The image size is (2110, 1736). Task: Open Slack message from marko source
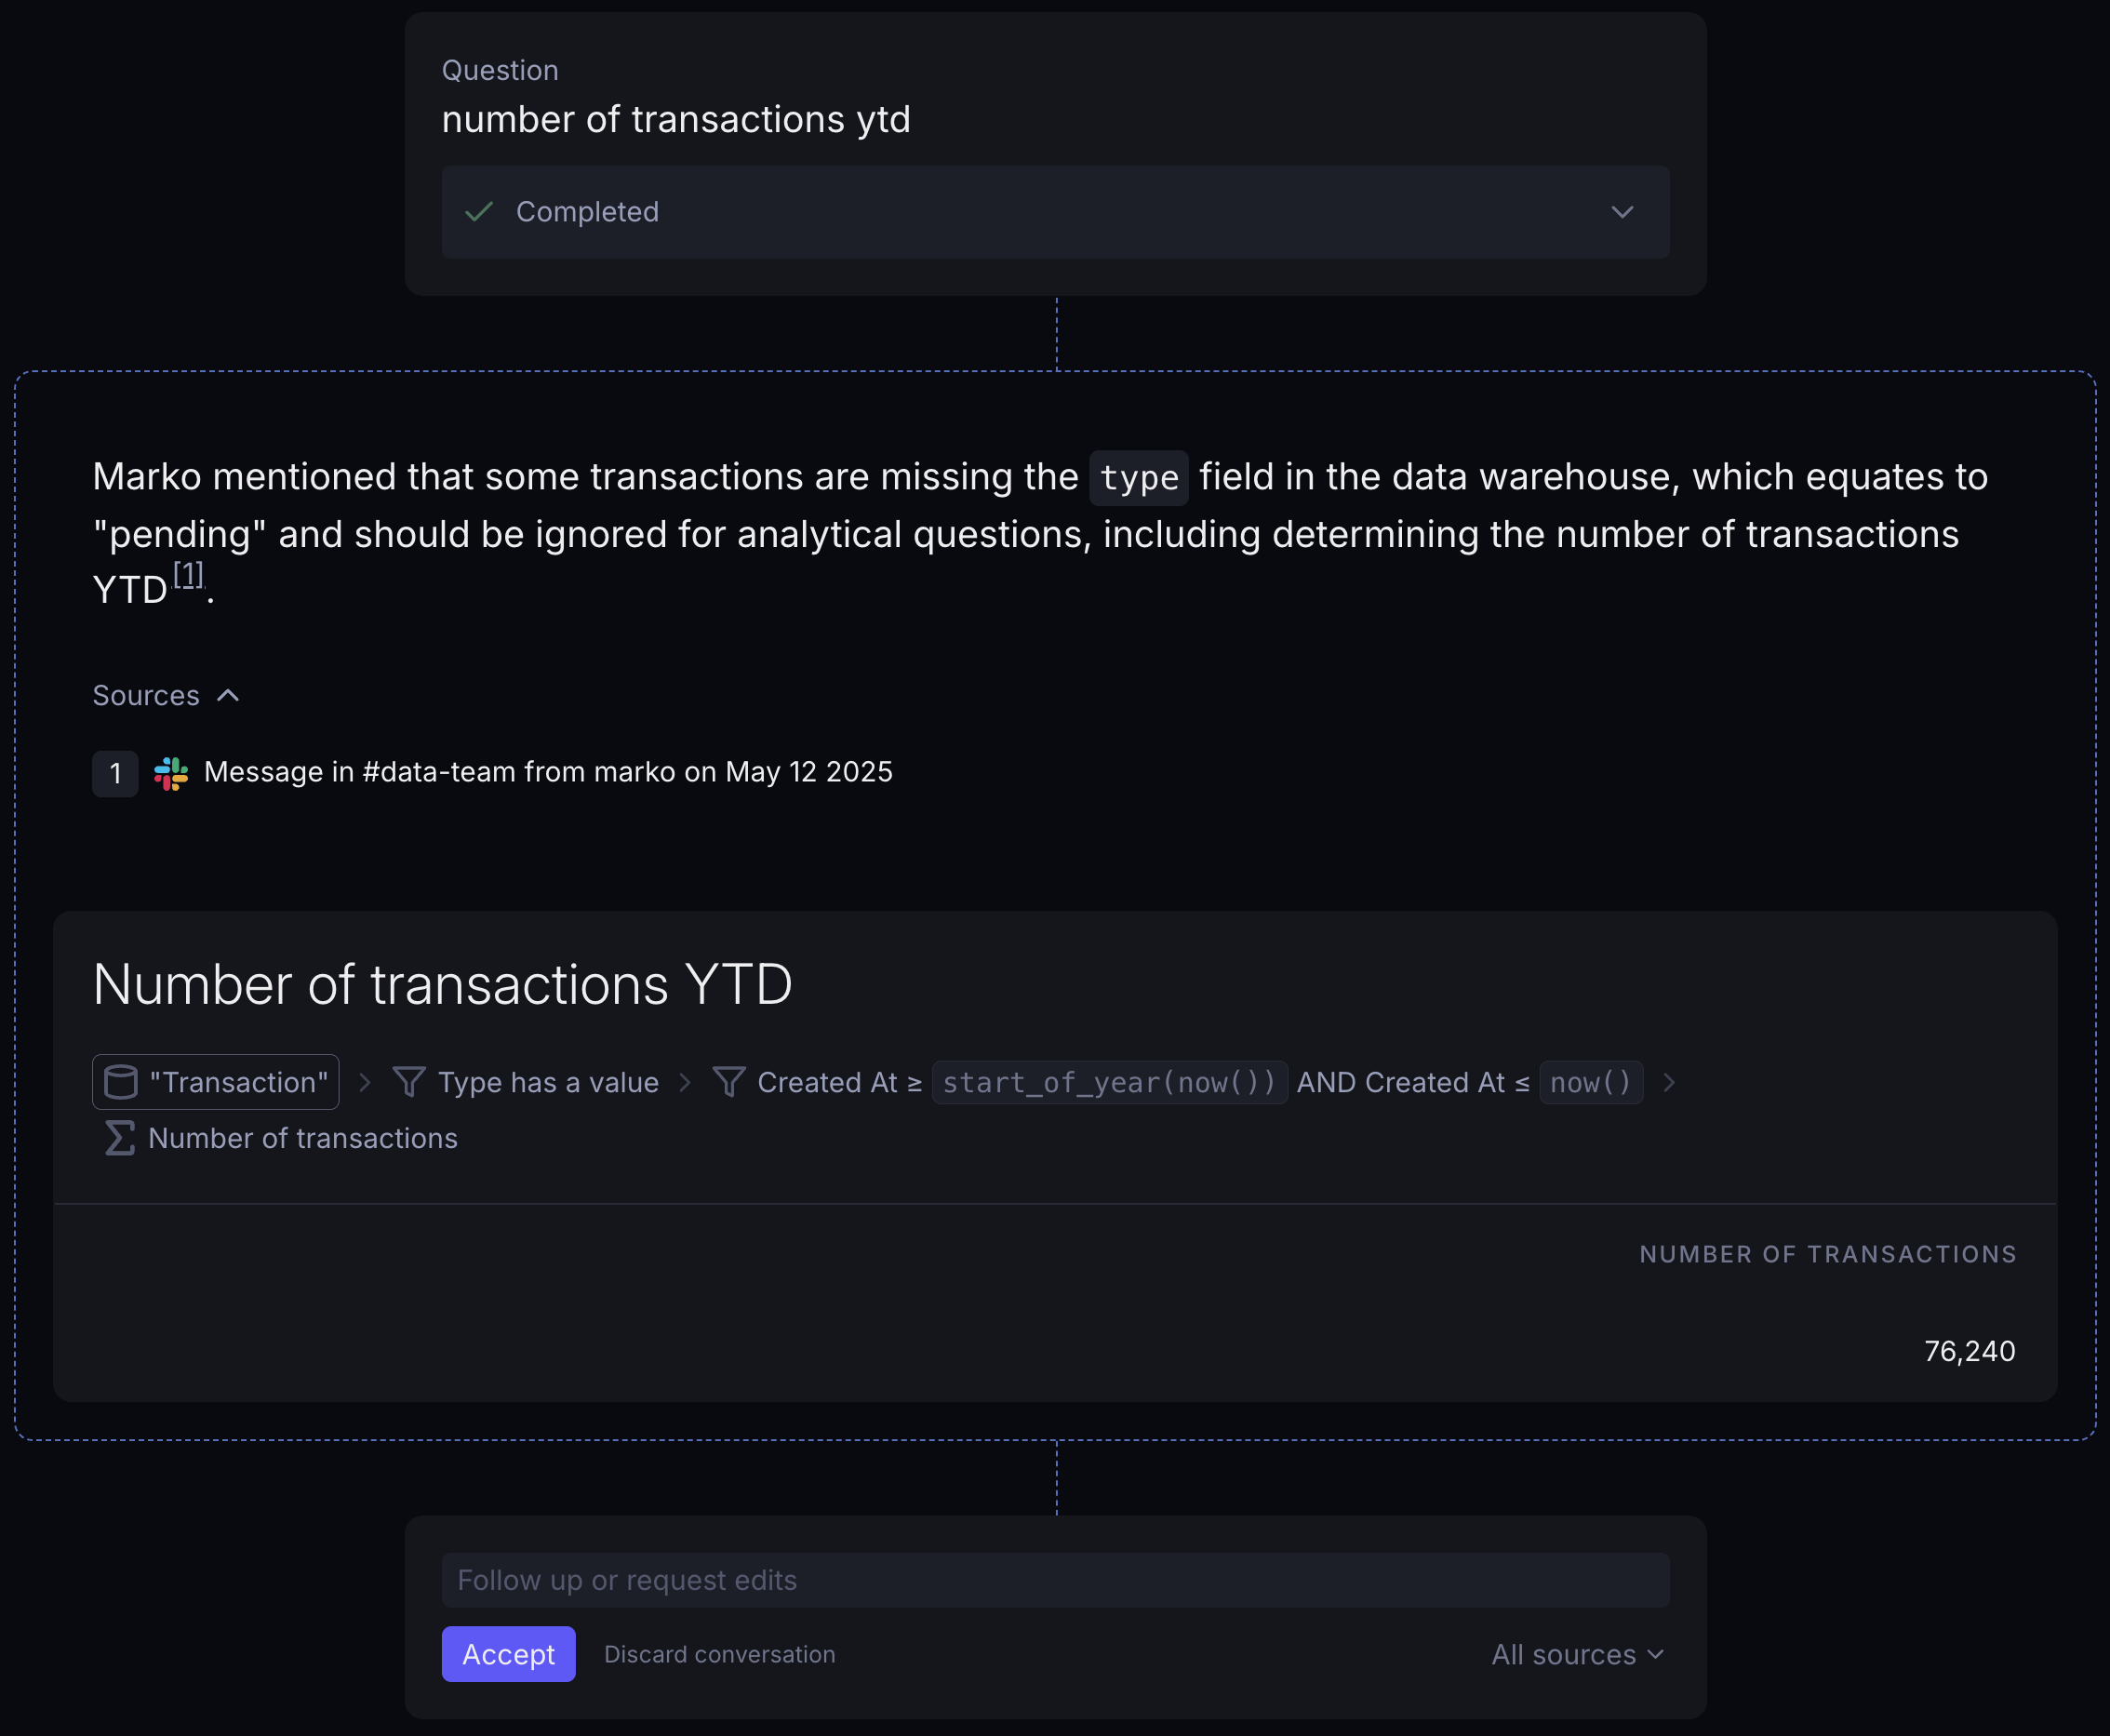click(x=548, y=772)
